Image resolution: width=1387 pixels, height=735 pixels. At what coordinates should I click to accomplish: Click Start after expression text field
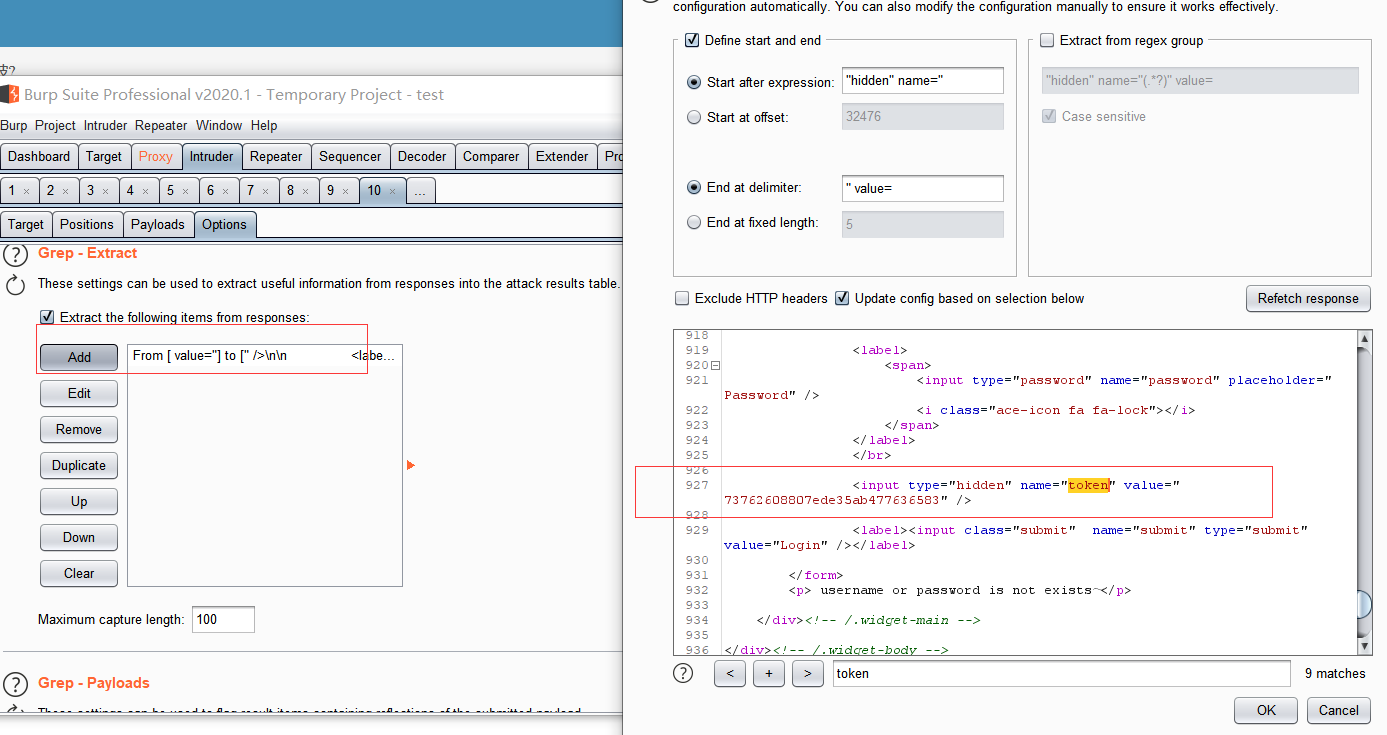pyautogui.click(x=923, y=81)
